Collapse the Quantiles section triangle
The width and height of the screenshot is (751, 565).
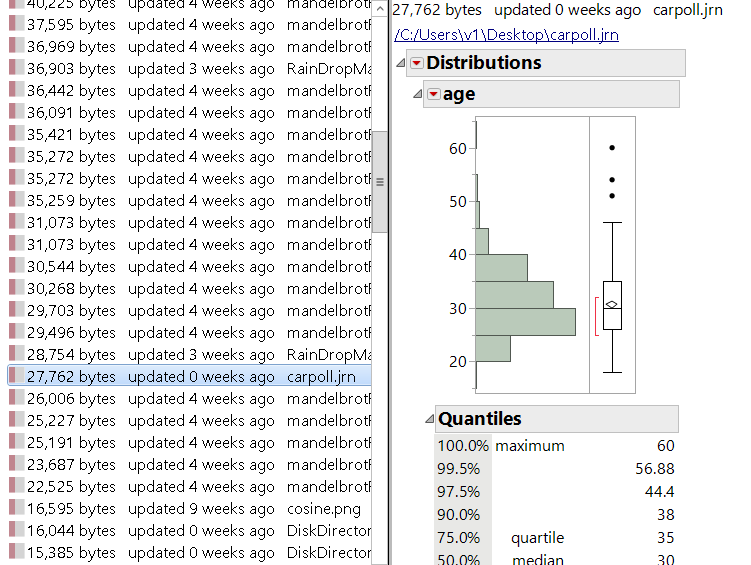[428, 418]
